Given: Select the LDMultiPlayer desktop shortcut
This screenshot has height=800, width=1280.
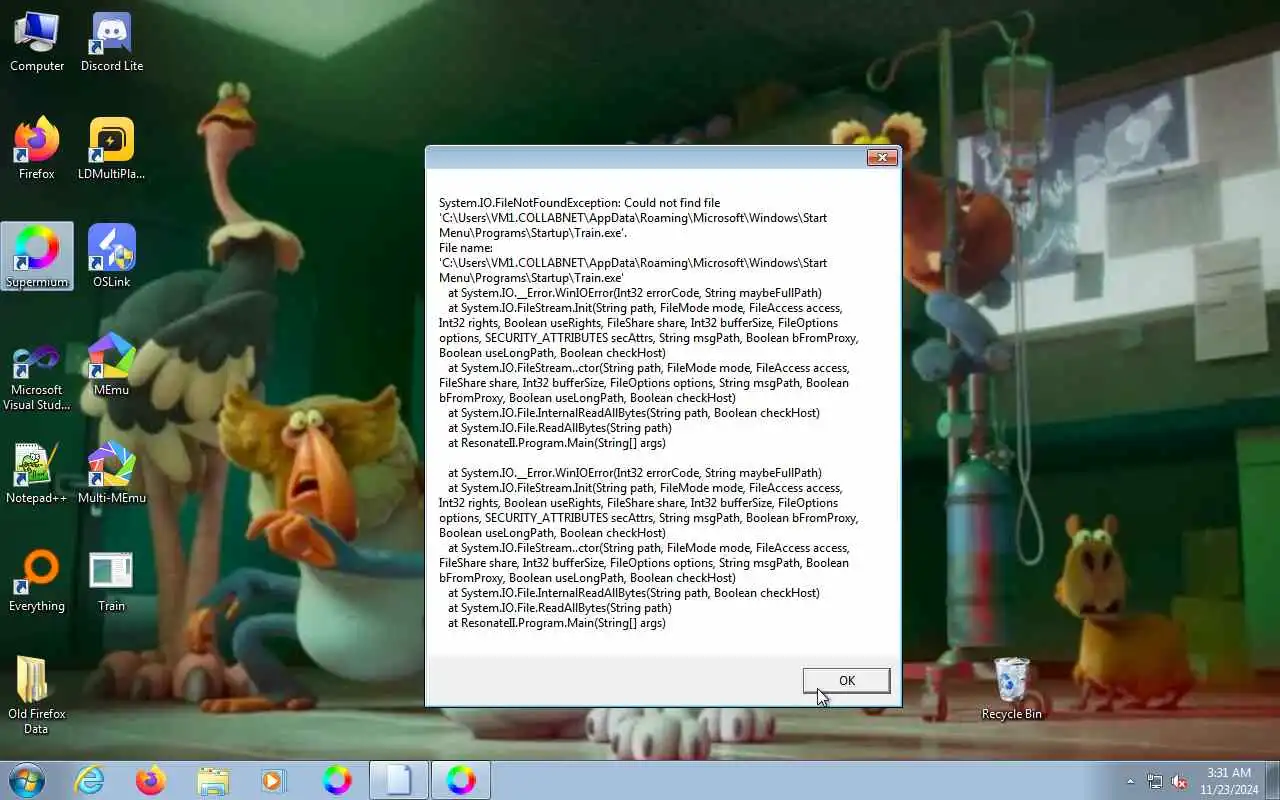Looking at the screenshot, I should (x=112, y=150).
